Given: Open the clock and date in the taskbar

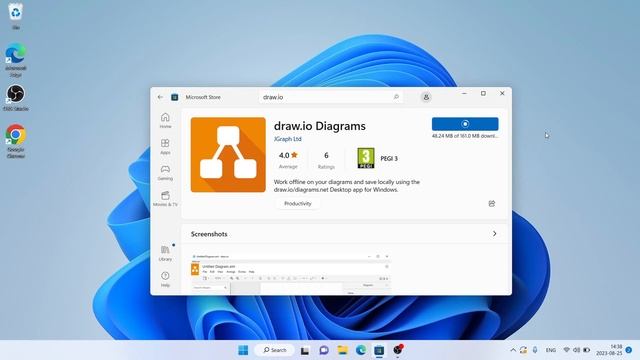Looking at the screenshot, I should coord(609,350).
